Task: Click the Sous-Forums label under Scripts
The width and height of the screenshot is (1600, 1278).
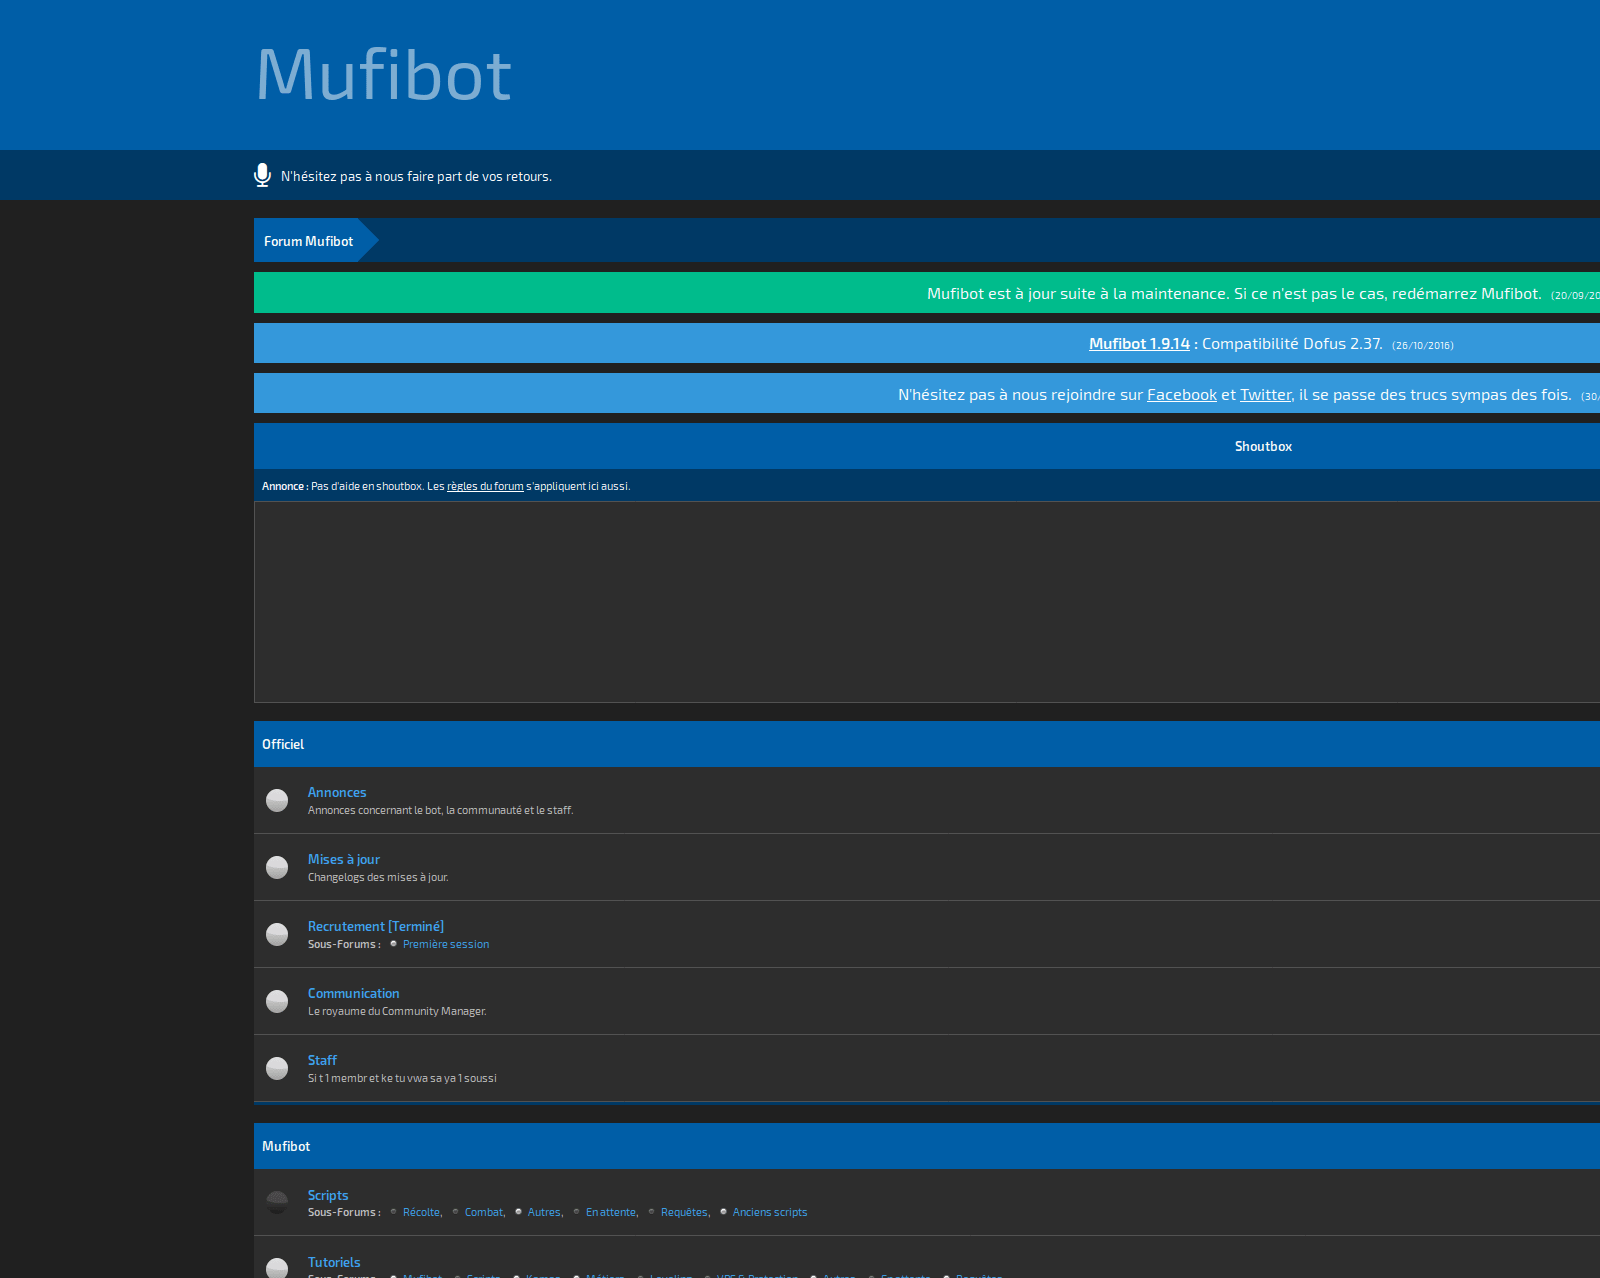Action: coord(344,1212)
